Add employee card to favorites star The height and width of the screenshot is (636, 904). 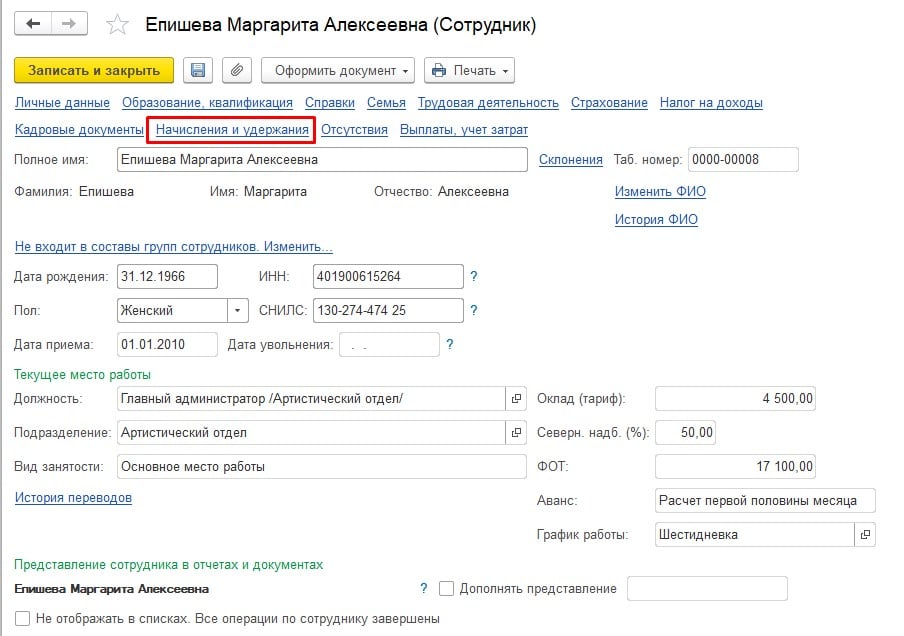point(117,25)
